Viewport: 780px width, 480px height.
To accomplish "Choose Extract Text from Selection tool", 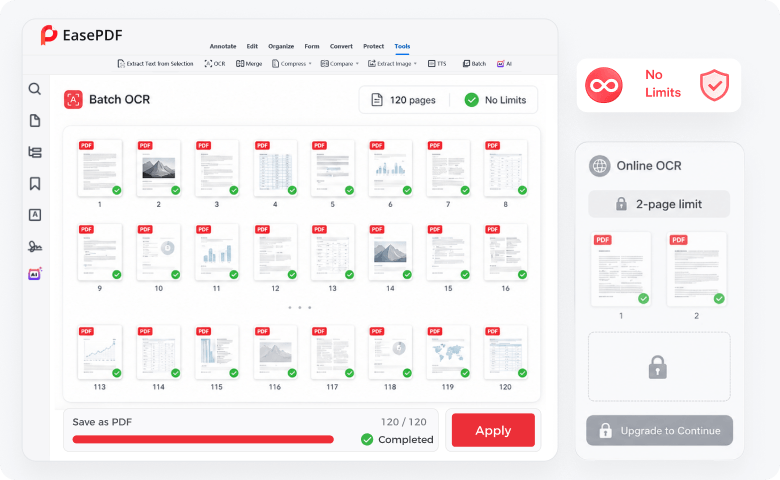I will (x=155, y=64).
